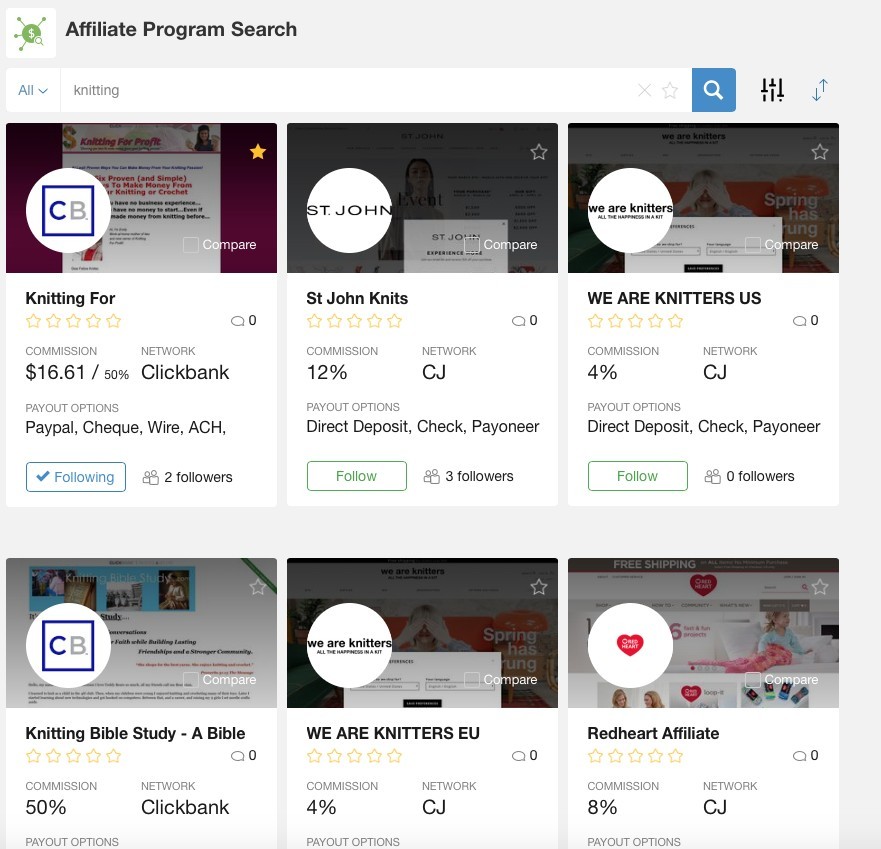The height and width of the screenshot is (849, 881).
Task: Favorite Redheart Affiliate star icon
Action: pos(820,587)
